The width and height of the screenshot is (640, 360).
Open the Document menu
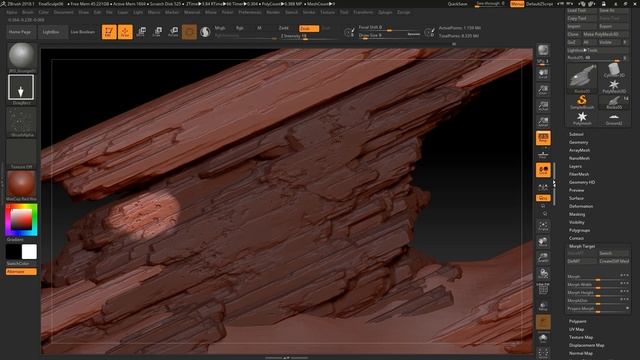click(64, 12)
